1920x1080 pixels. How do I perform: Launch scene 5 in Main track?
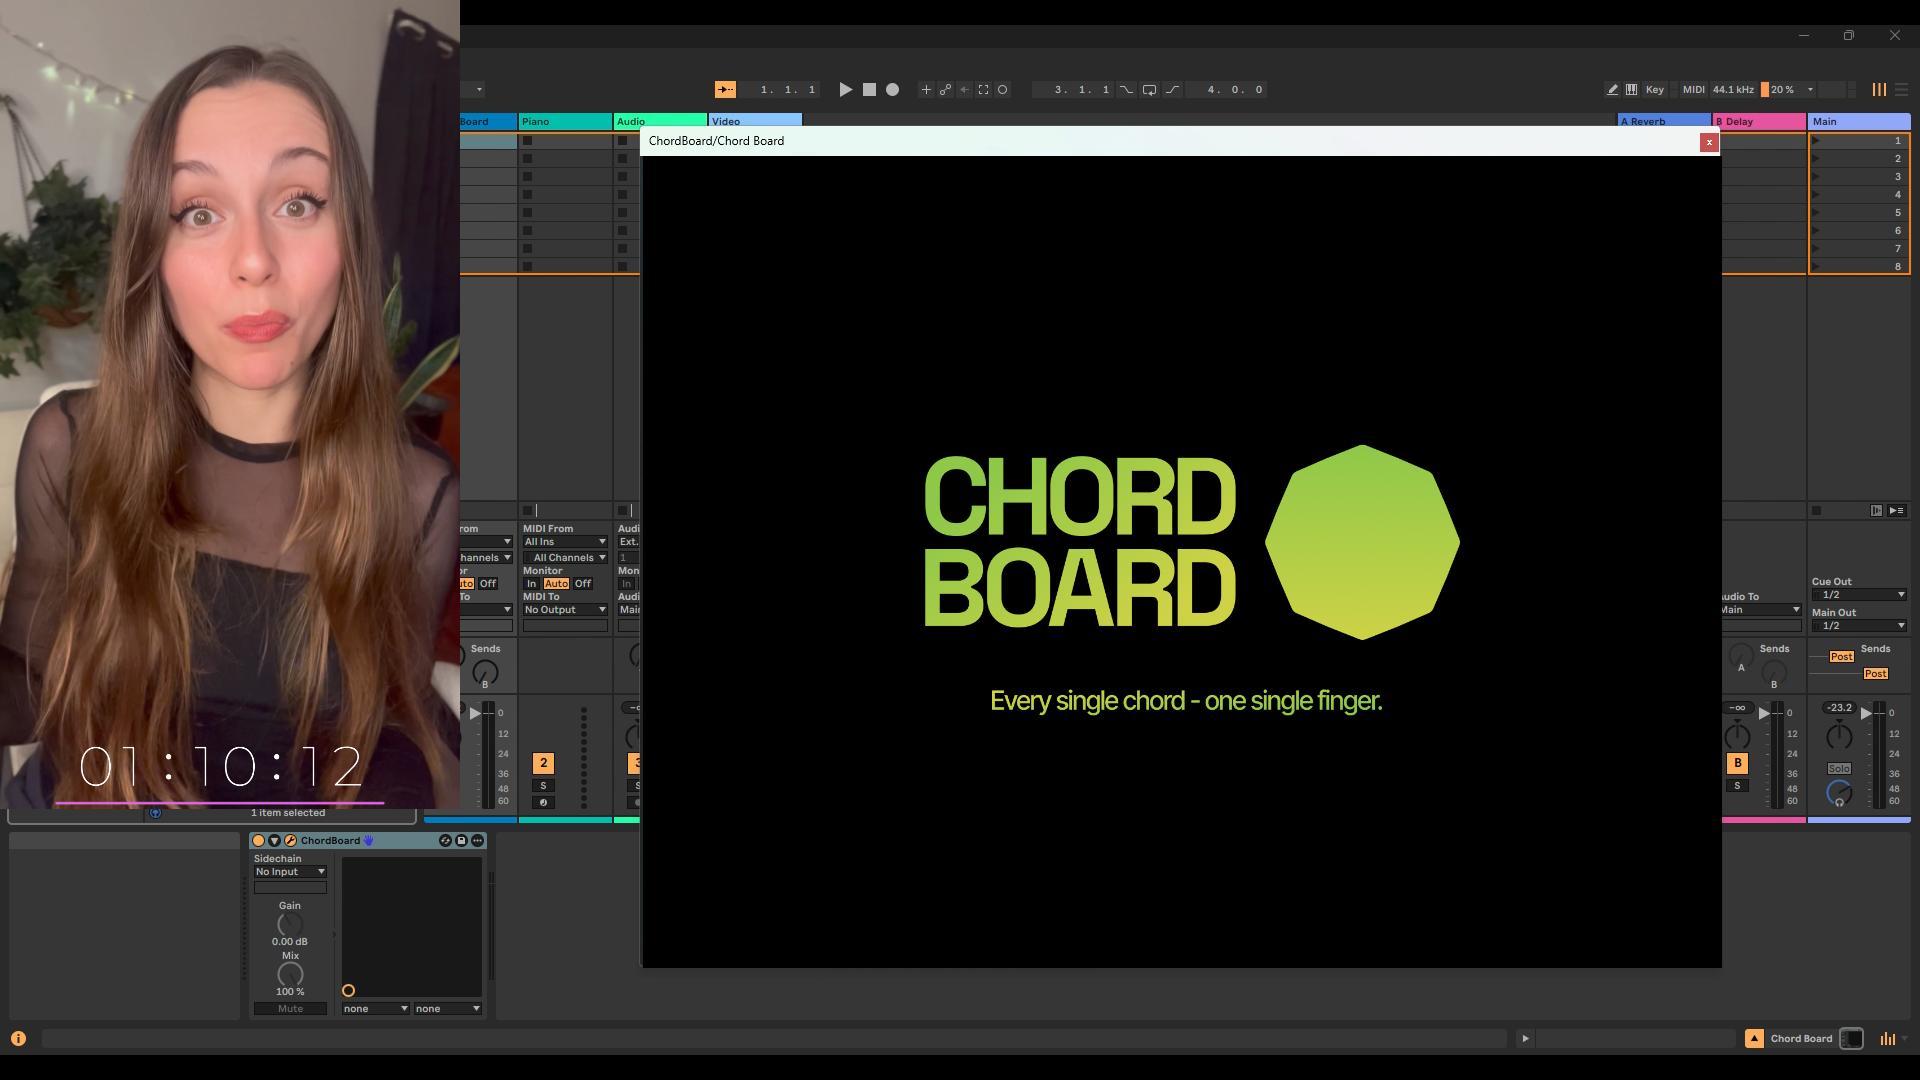pos(1816,213)
